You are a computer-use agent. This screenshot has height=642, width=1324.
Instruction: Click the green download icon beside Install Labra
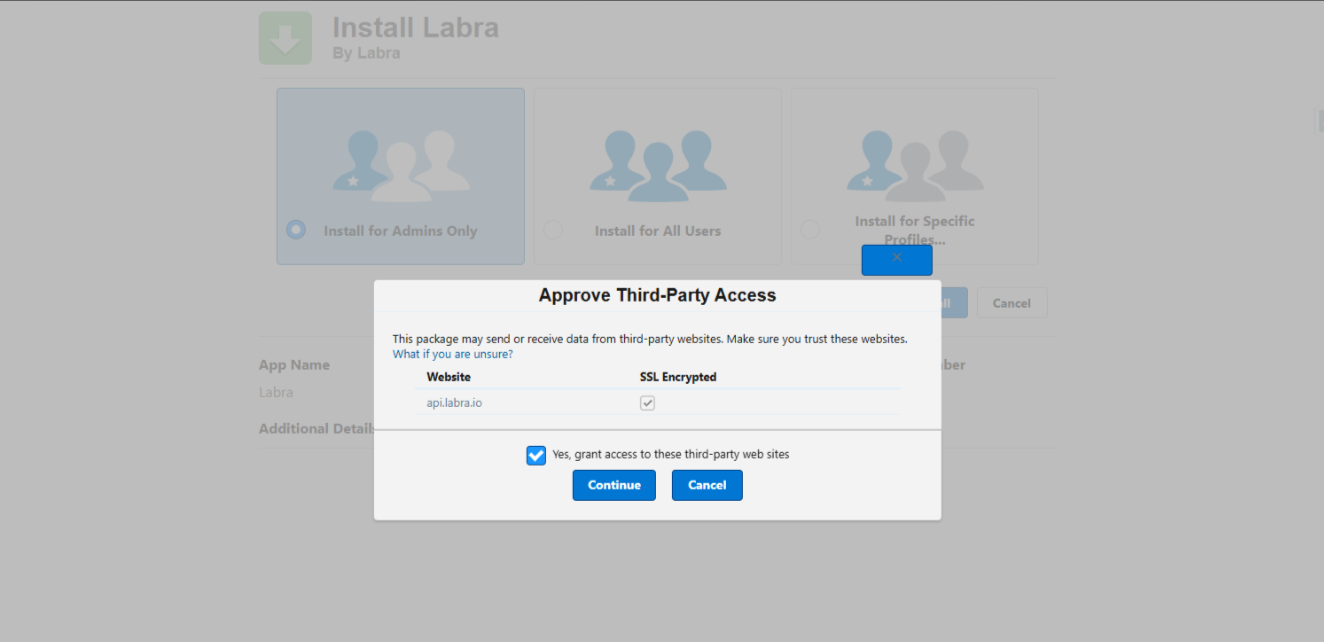[x=285, y=38]
